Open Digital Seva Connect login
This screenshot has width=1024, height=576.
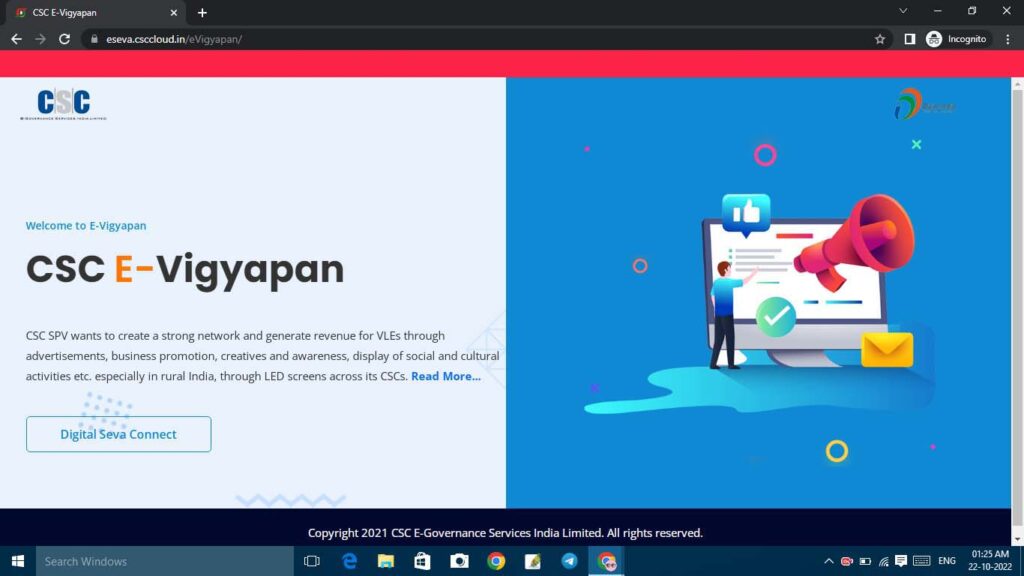pos(118,434)
